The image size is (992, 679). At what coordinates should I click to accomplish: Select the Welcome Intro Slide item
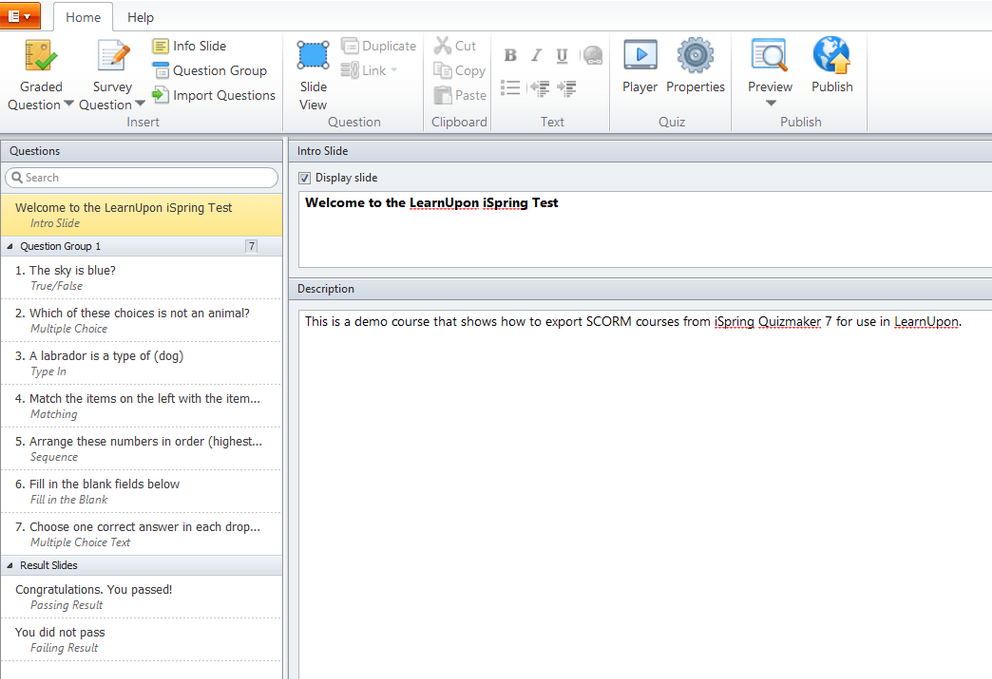[x=141, y=215]
